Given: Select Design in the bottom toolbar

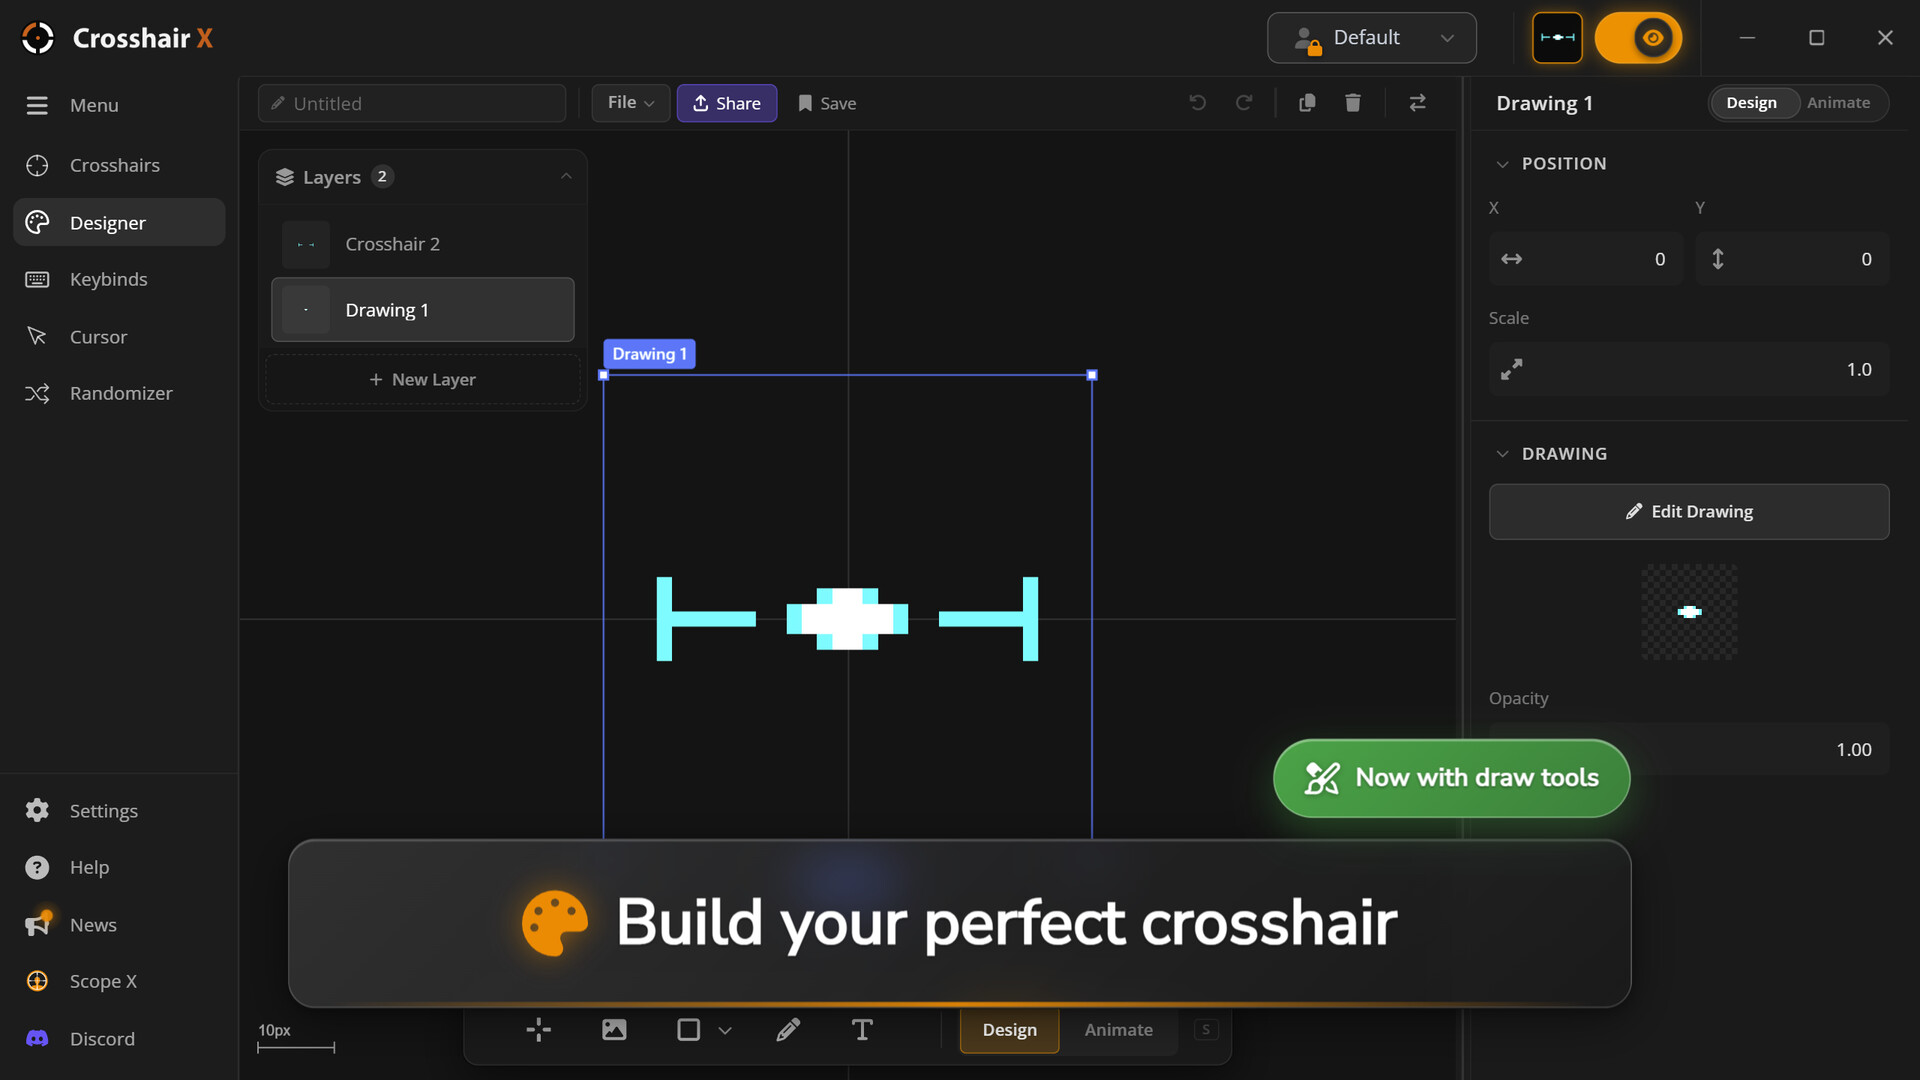Looking at the screenshot, I should coord(1009,1030).
